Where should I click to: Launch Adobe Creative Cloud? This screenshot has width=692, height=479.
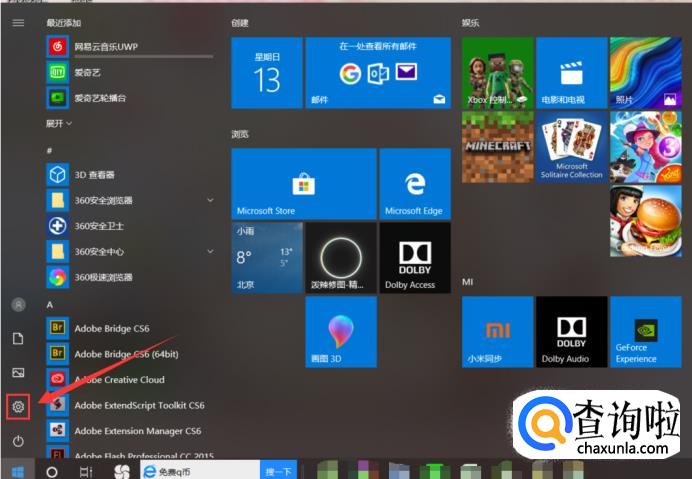coord(130,380)
